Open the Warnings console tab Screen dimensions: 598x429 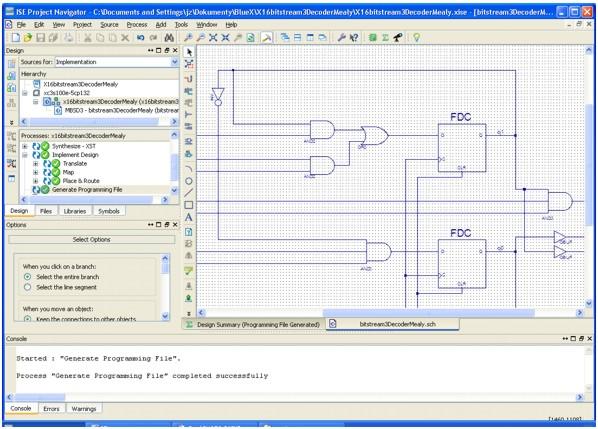84,409
